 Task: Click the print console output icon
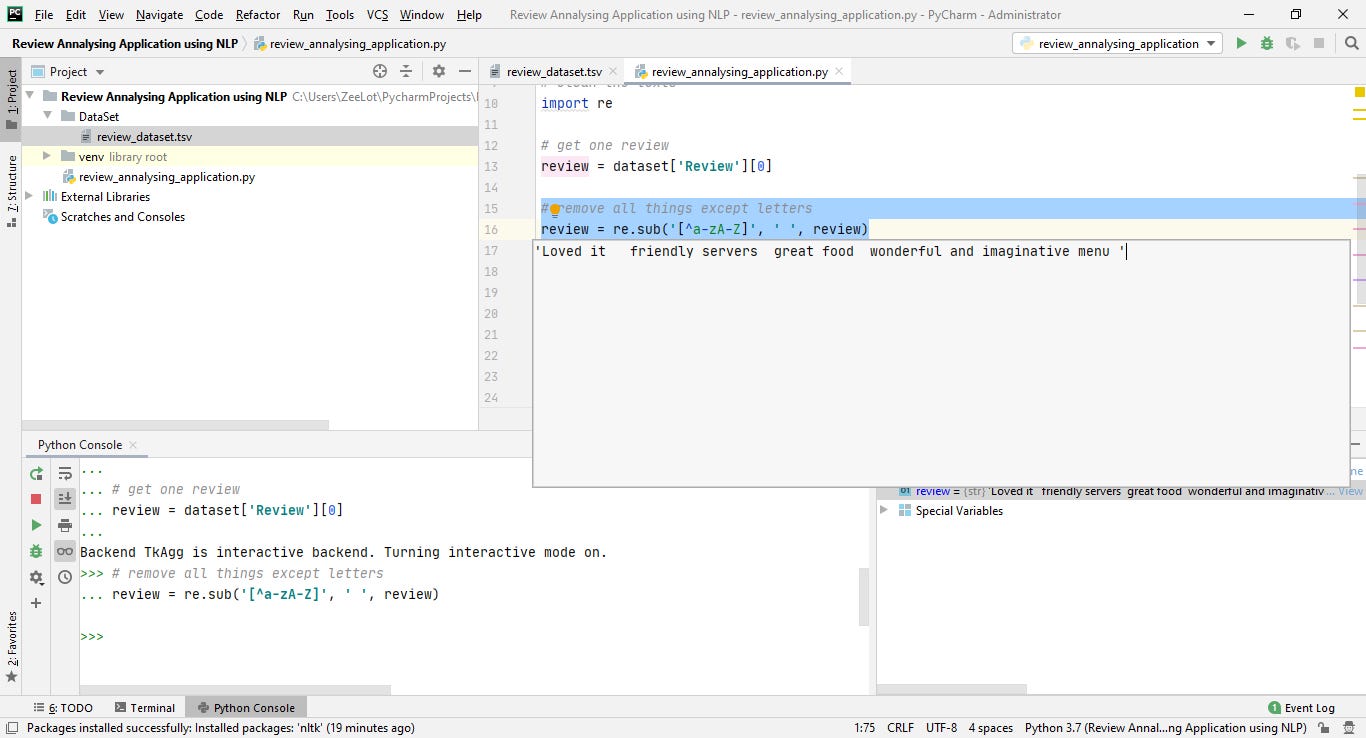[64, 524]
